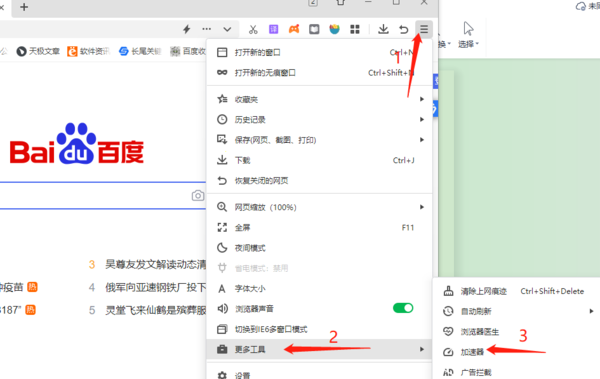The image size is (600, 379).
Task: Select 清除上网痕迹 in submenu
Action: [x=517, y=291]
